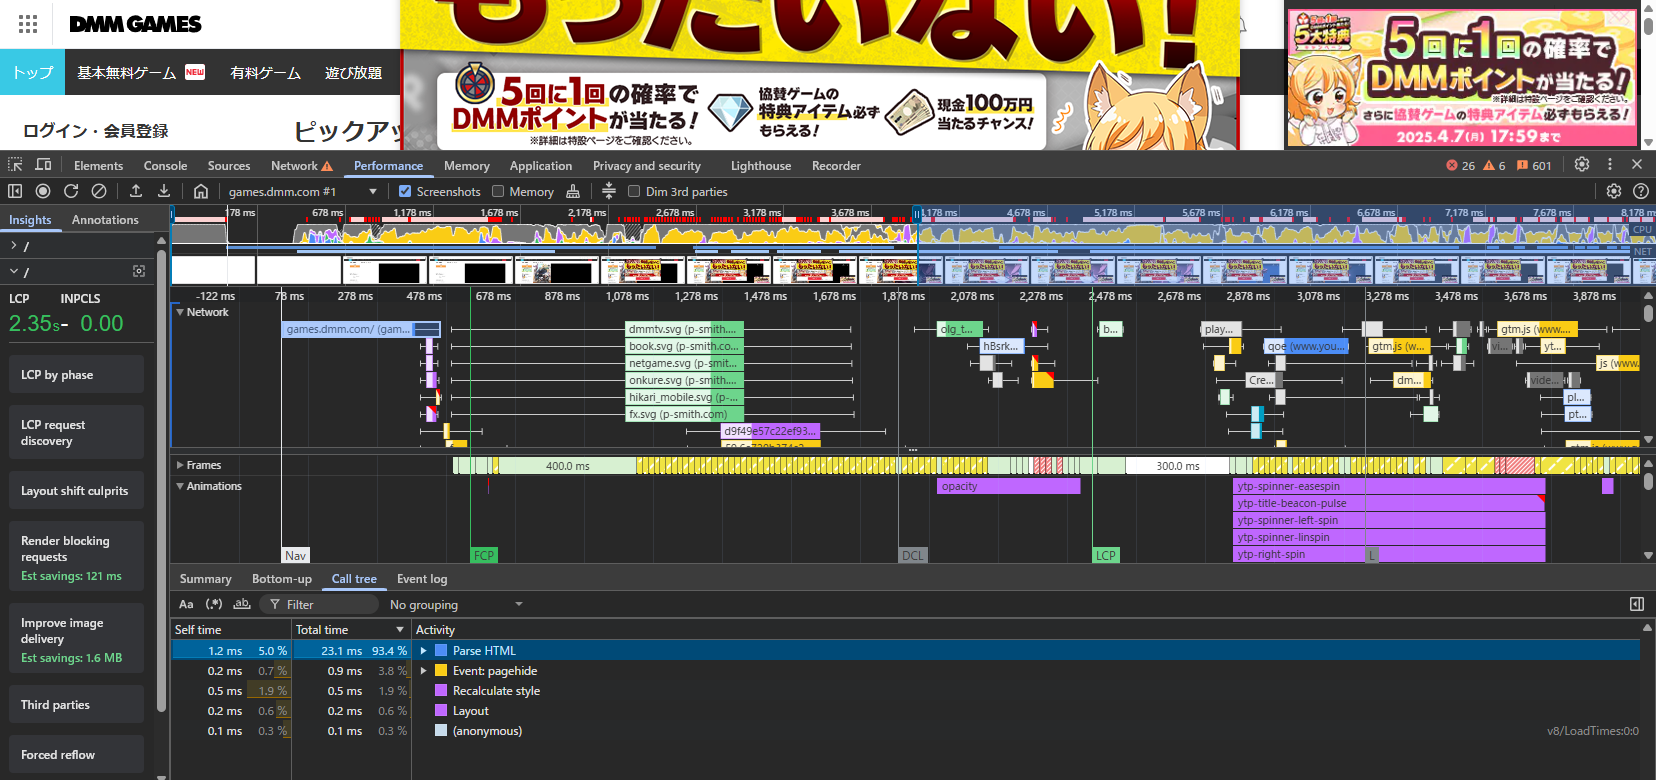Switch to the Lighthouse tab
Screen dimensions: 1656x780
[x=761, y=166]
